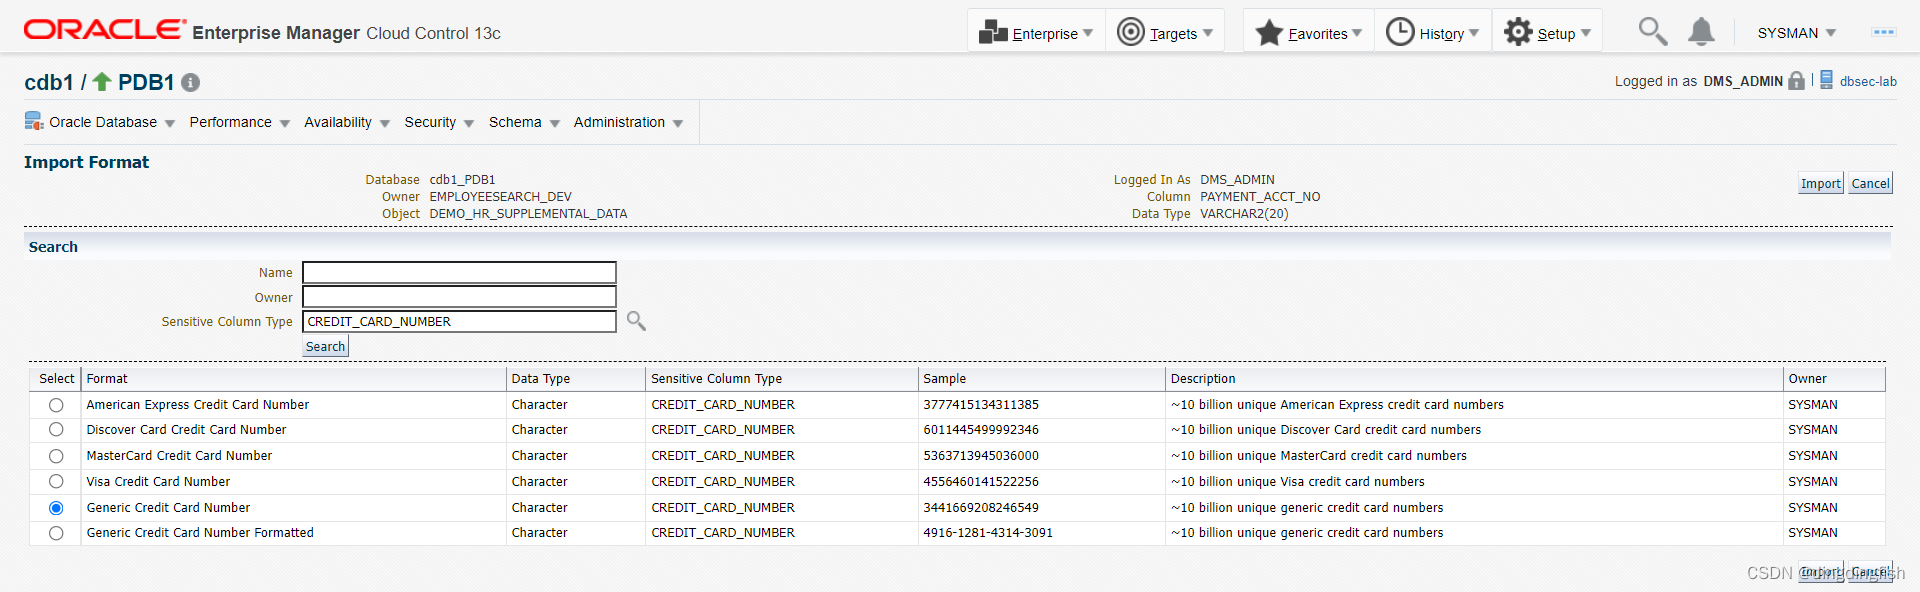The width and height of the screenshot is (1920, 592).
Task: Open the Favorites star icon
Action: [x=1269, y=33]
